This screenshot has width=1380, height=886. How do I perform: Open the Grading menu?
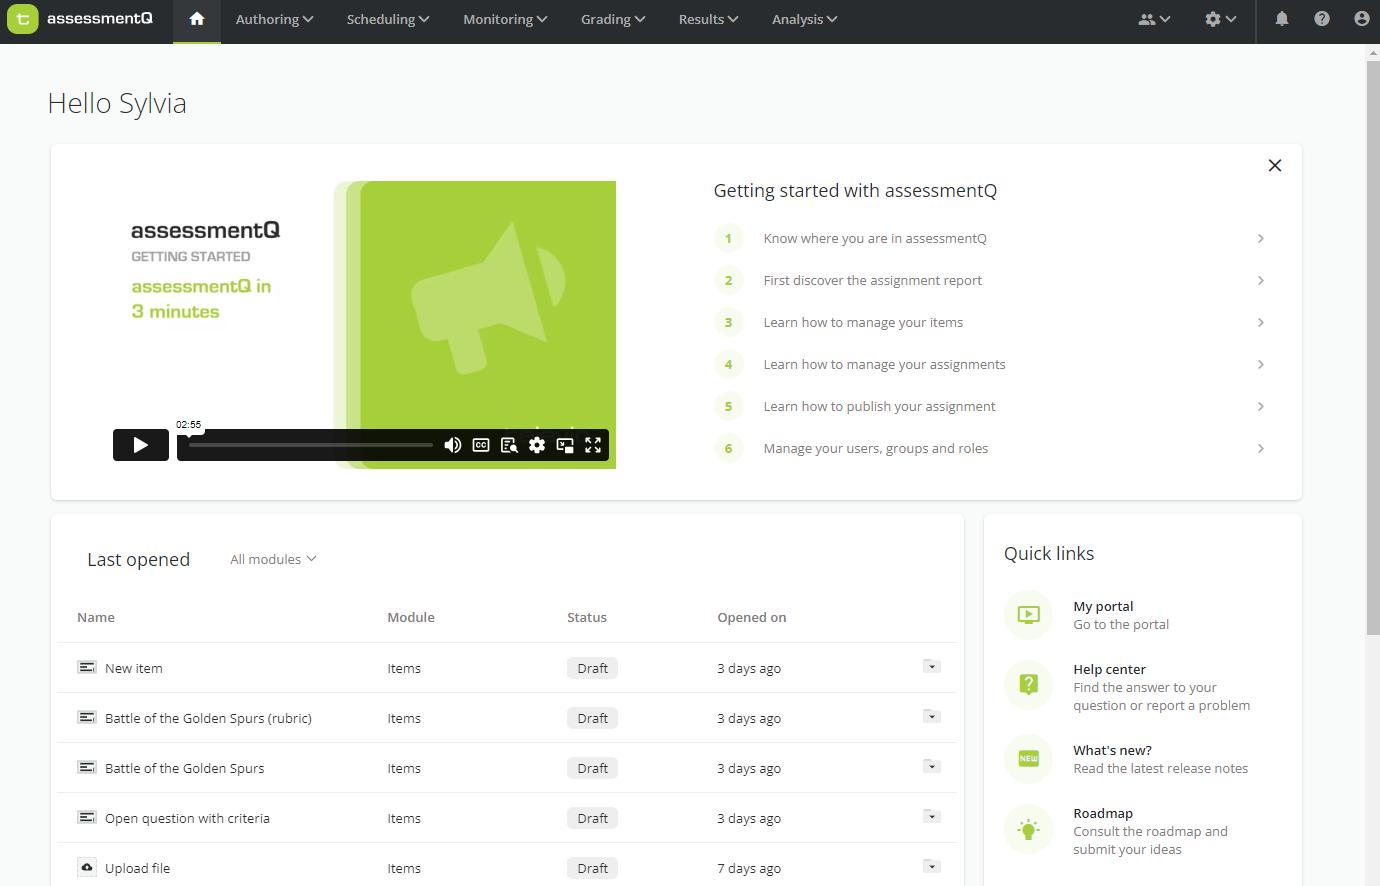(x=613, y=19)
